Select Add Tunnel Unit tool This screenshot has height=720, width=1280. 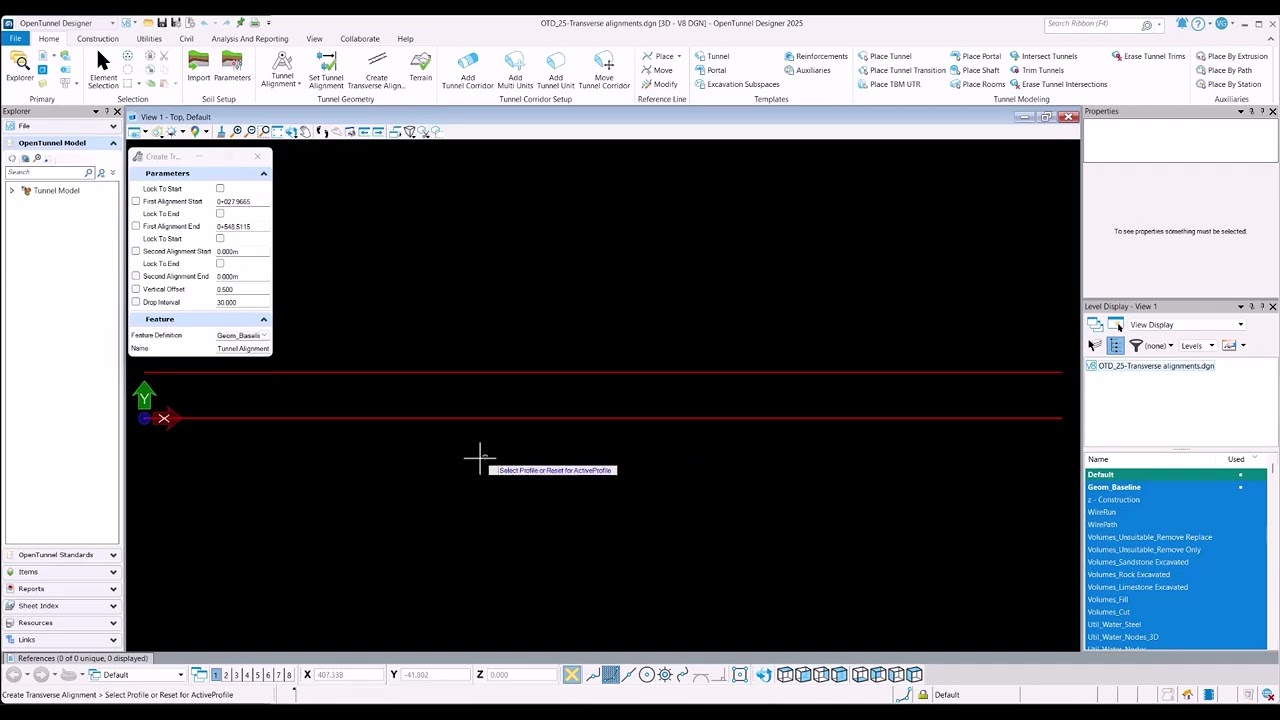pyautogui.click(x=555, y=70)
